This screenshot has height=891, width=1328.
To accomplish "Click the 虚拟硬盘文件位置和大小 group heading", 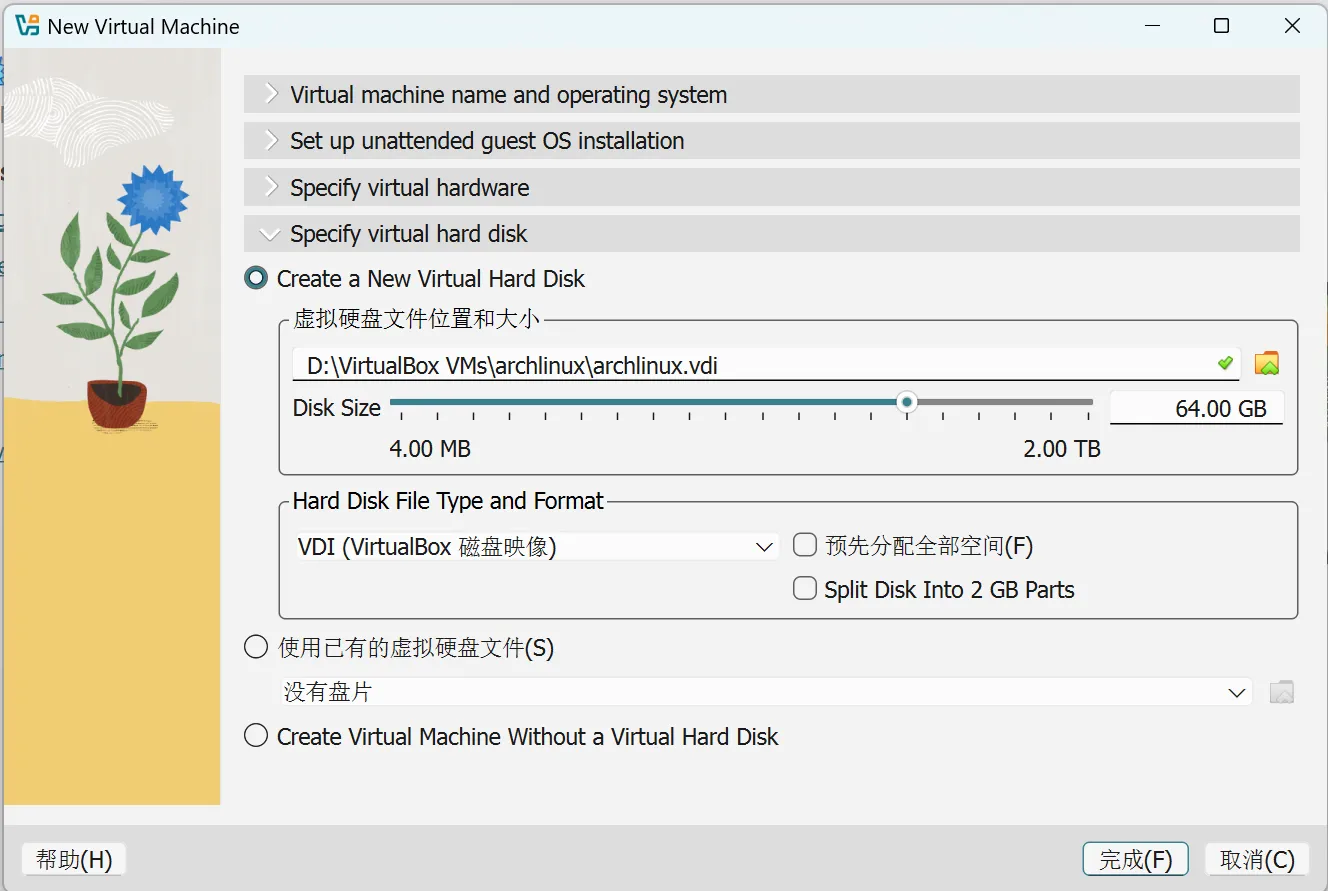I will [x=416, y=319].
